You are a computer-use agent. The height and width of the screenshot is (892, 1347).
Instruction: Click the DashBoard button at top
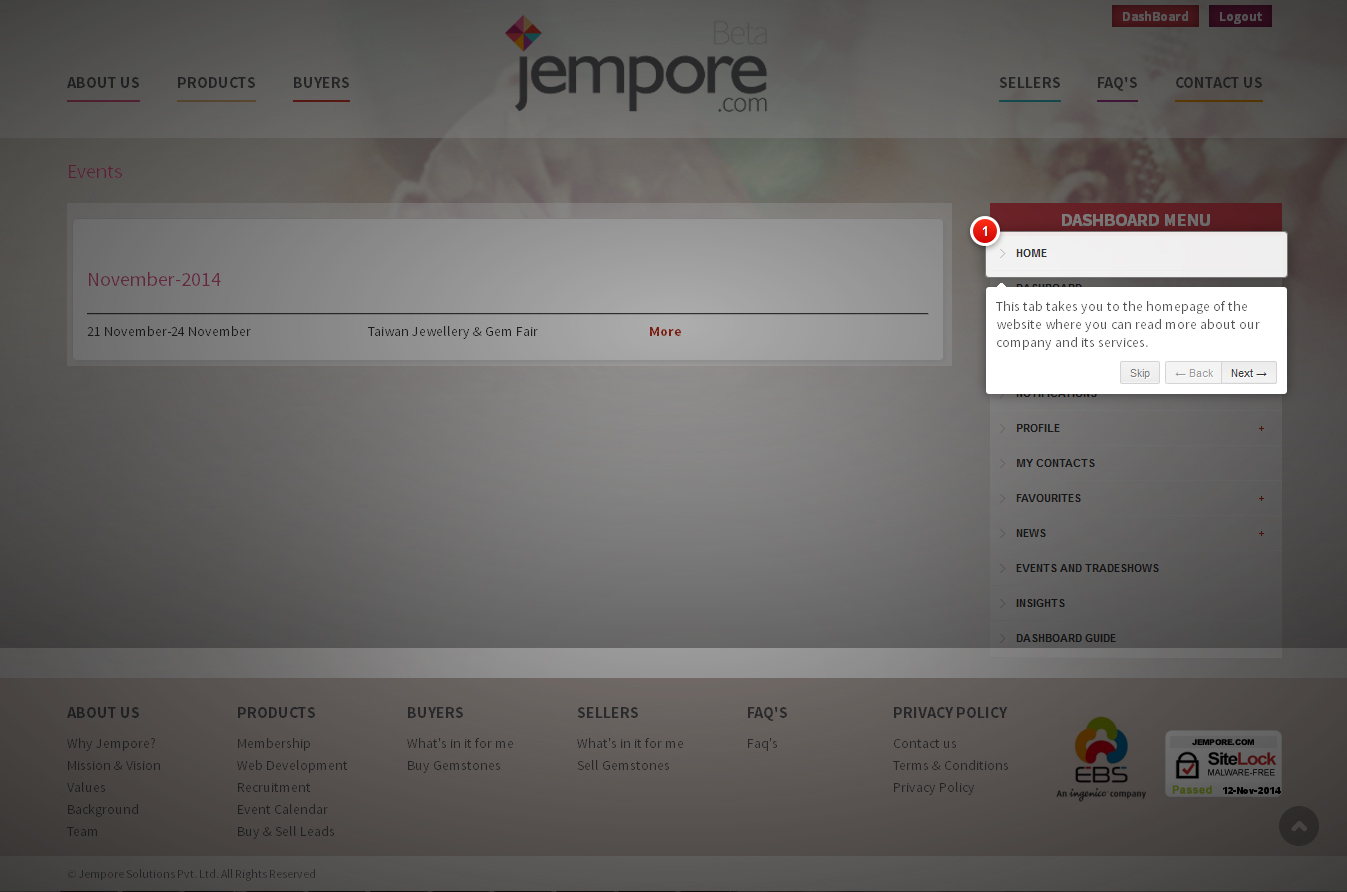click(x=1155, y=16)
